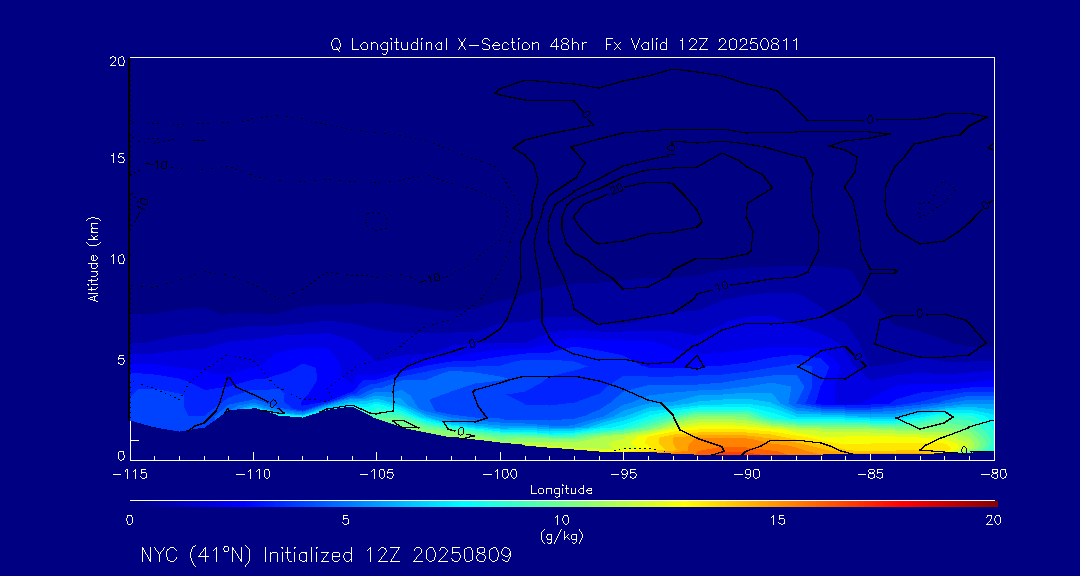Click altitude axis tick label "20"
This screenshot has width=1080, height=576.
[x=117, y=61]
